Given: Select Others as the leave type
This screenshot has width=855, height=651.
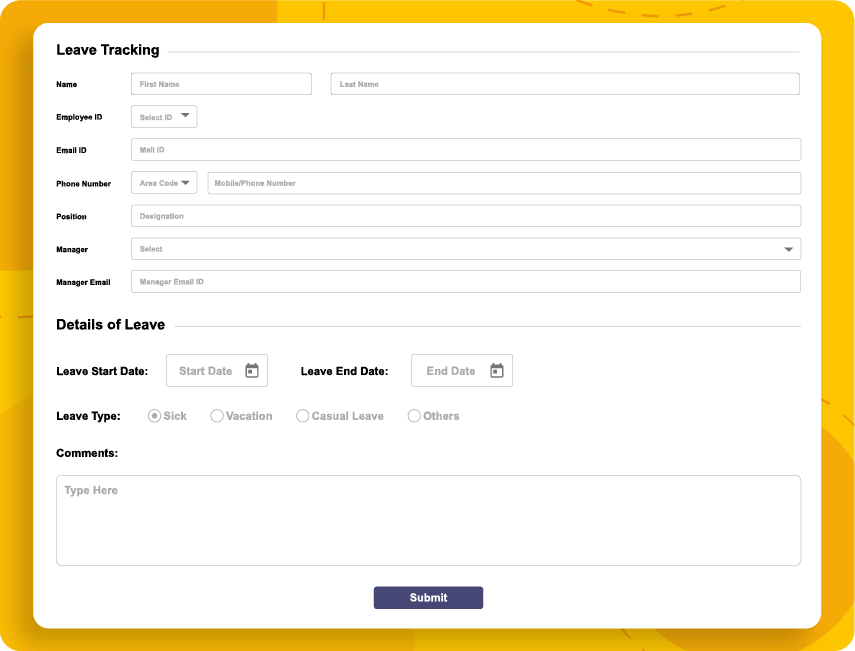Looking at the screenshot, I should [x=414, y=415].
